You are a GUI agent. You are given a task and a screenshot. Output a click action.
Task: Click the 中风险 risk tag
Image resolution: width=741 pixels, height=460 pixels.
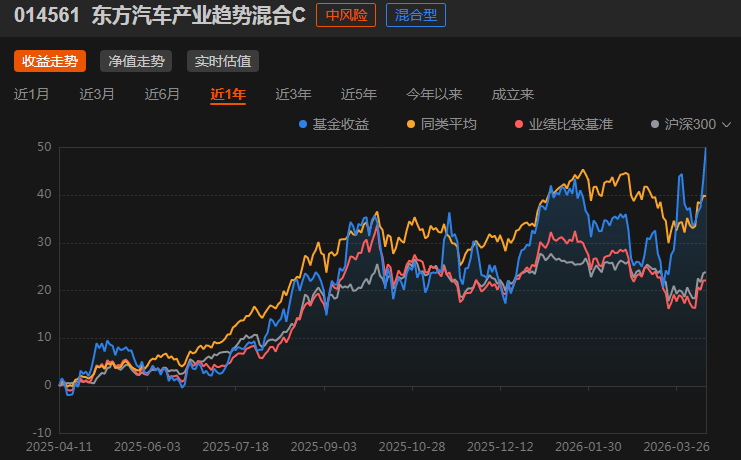click(346, 15)
